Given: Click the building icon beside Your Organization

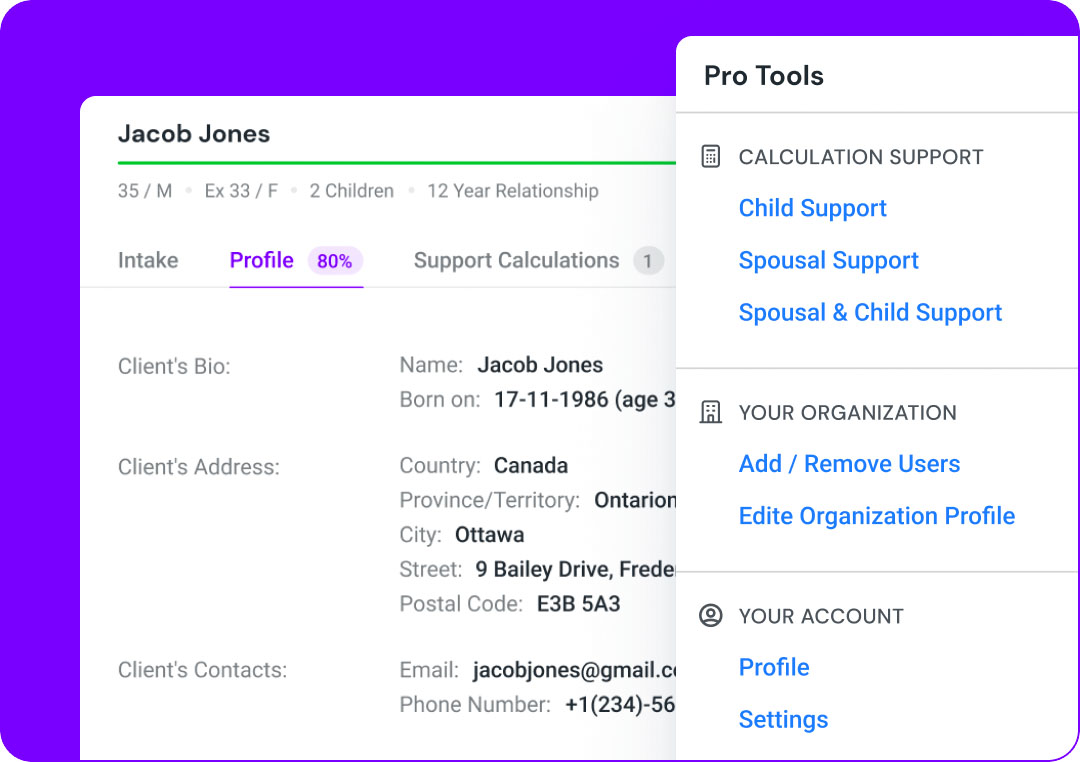Looking at the screenshot, I should pyautogui.click(x=711, y=413).
